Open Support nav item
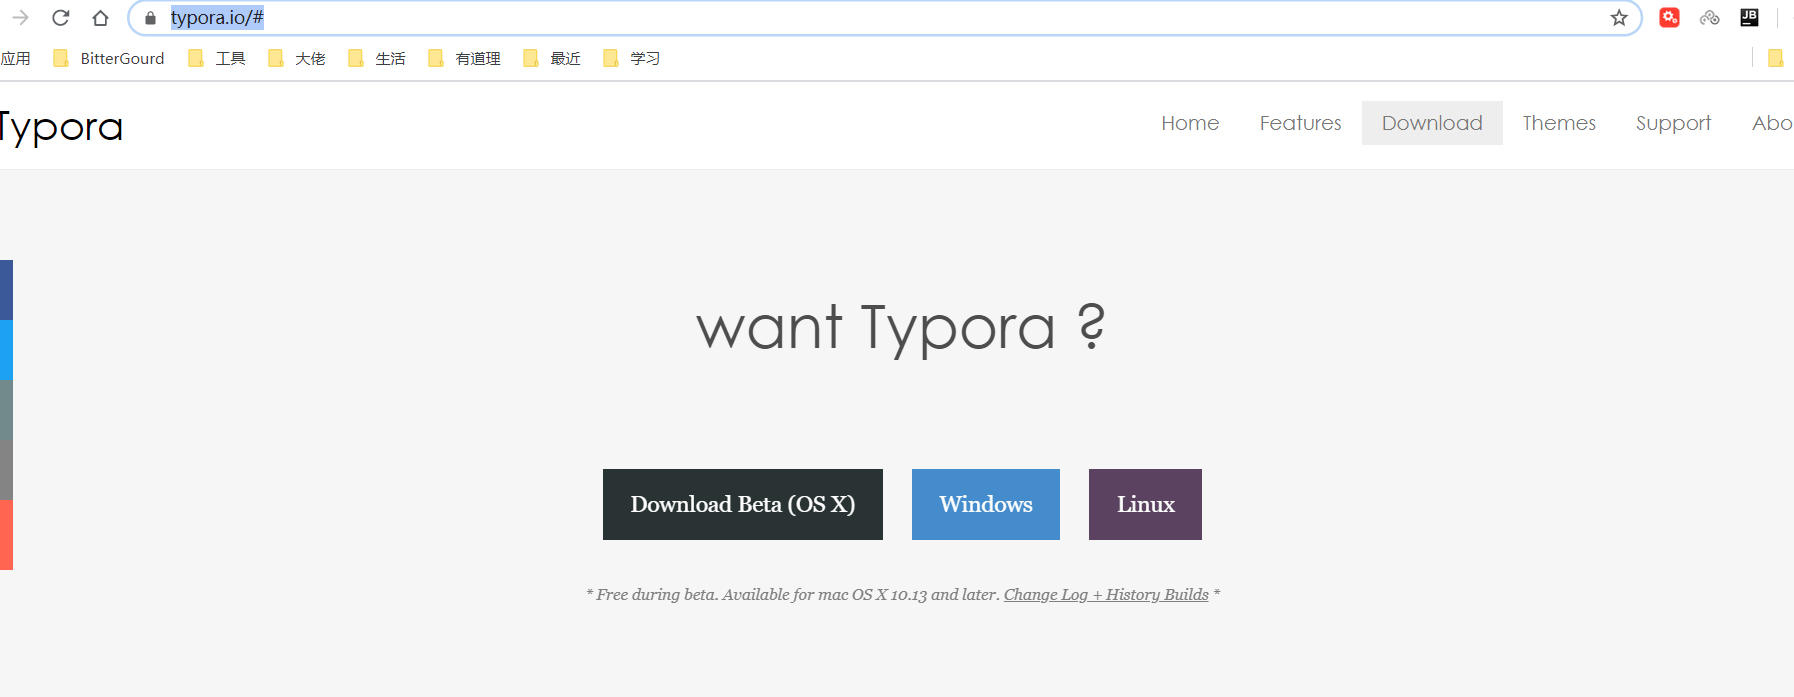 point(1673,123)
